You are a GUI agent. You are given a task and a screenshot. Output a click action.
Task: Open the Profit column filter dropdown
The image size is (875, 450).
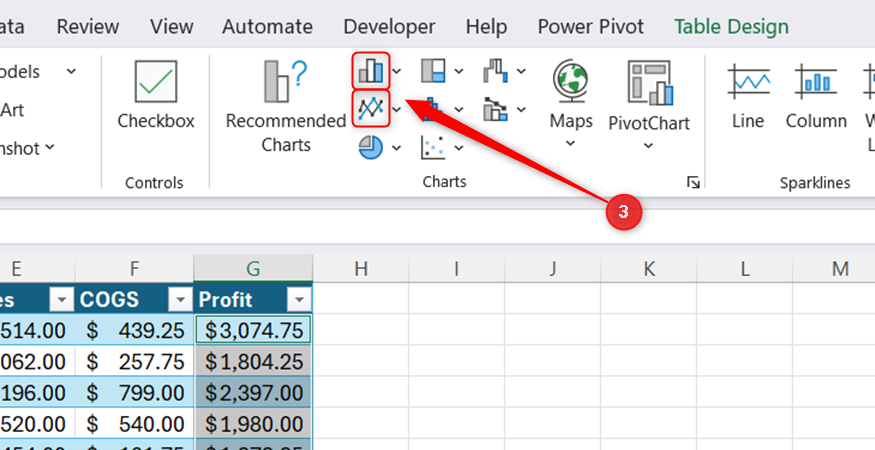coord(299,300)
